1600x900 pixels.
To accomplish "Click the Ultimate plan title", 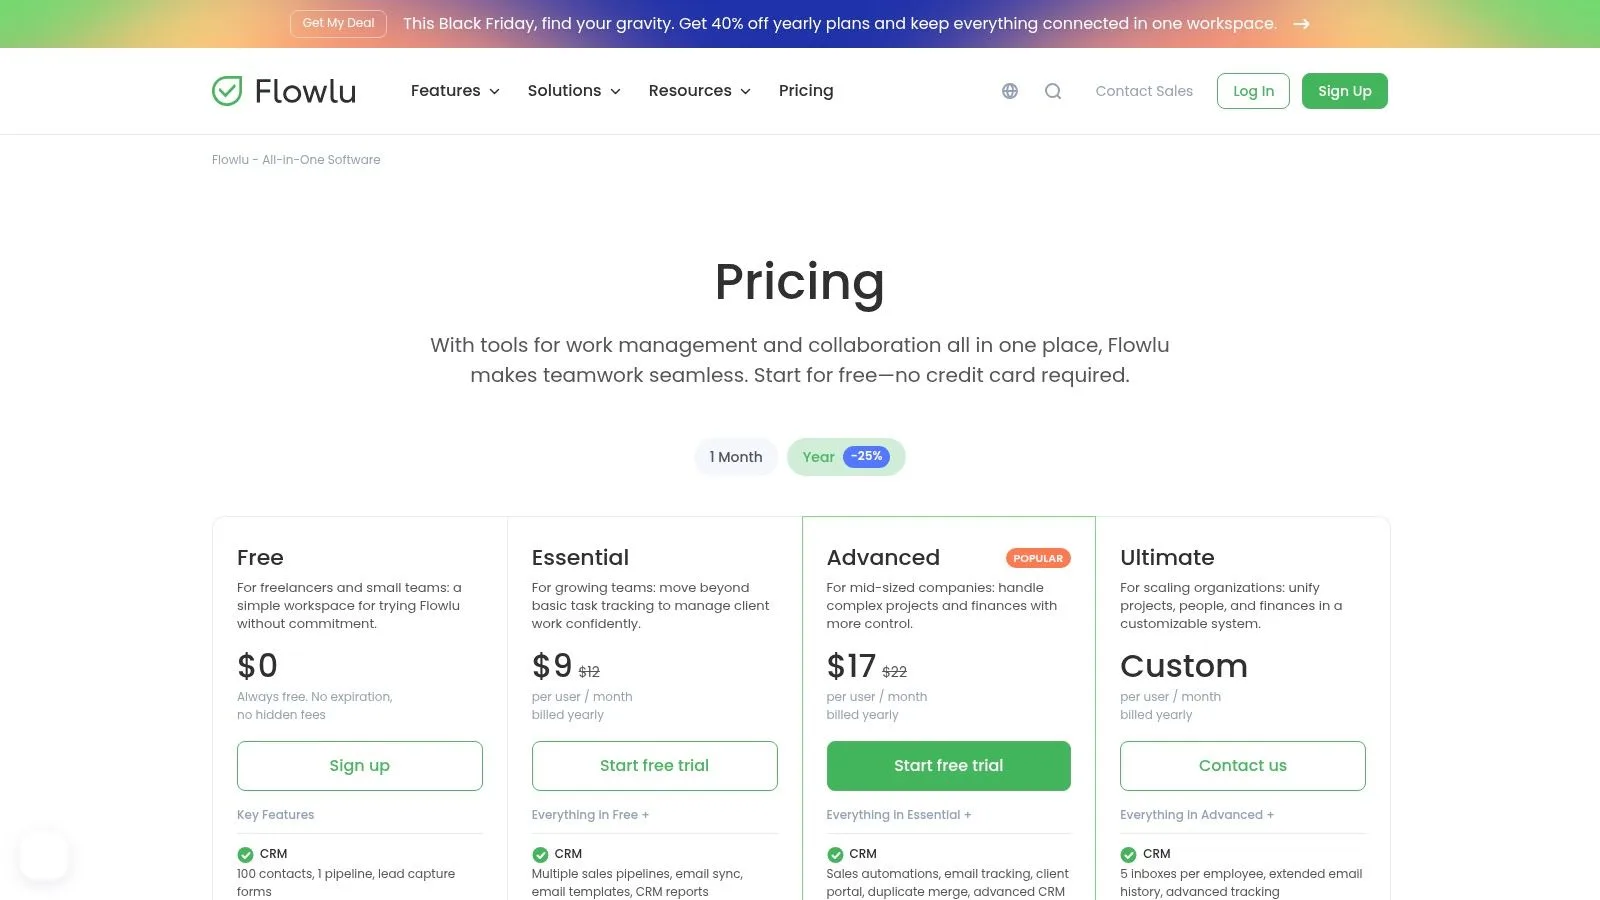I will click(x=1167, y=558).
